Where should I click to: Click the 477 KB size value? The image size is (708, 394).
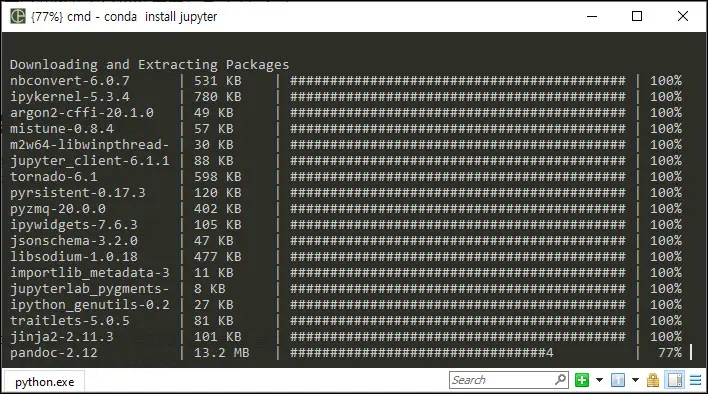(218, 257)
